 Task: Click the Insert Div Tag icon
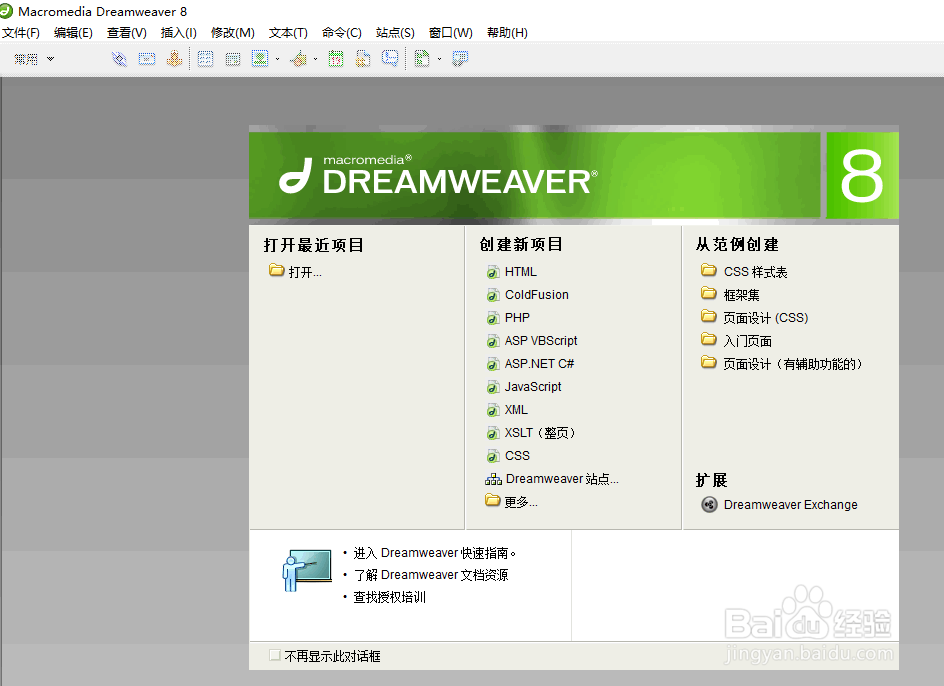pyautogui.click(x=232, y=59)
